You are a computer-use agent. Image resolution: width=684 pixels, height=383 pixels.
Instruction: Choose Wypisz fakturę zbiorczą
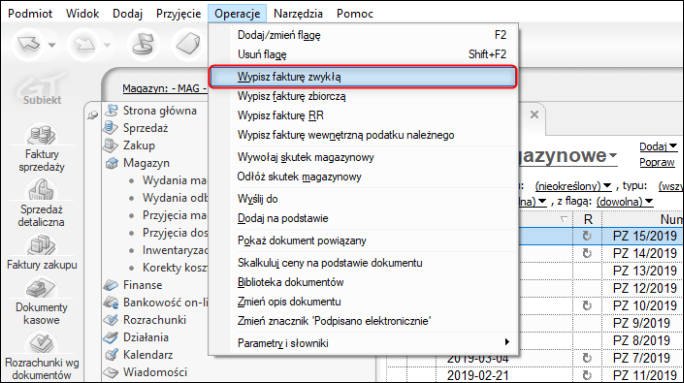click(364, 96)
